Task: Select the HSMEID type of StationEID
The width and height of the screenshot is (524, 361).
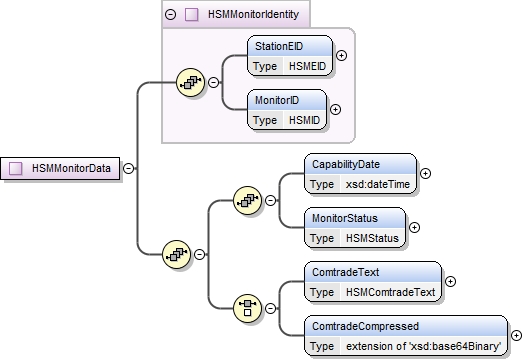Action: pyautogui.click(x=307, y=66)
